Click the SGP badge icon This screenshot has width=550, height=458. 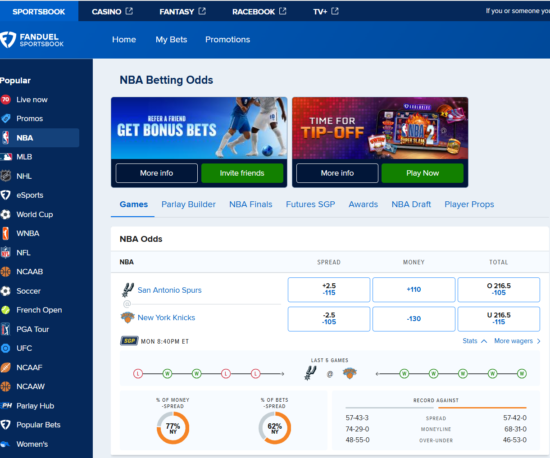click(x=129, y=341)
